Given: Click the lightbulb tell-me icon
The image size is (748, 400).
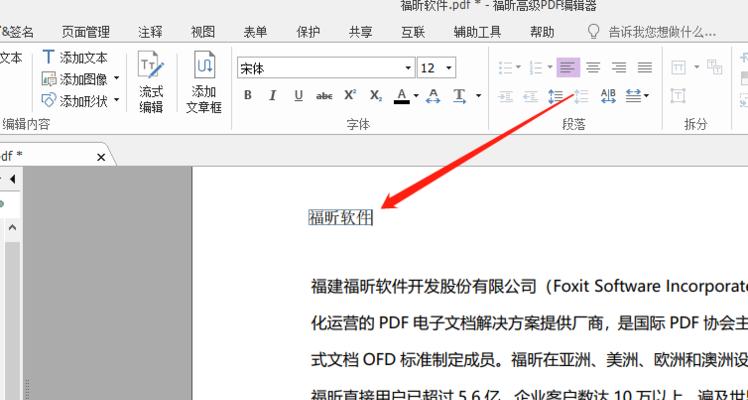Looking at the screenshot, I should (593, 32).
